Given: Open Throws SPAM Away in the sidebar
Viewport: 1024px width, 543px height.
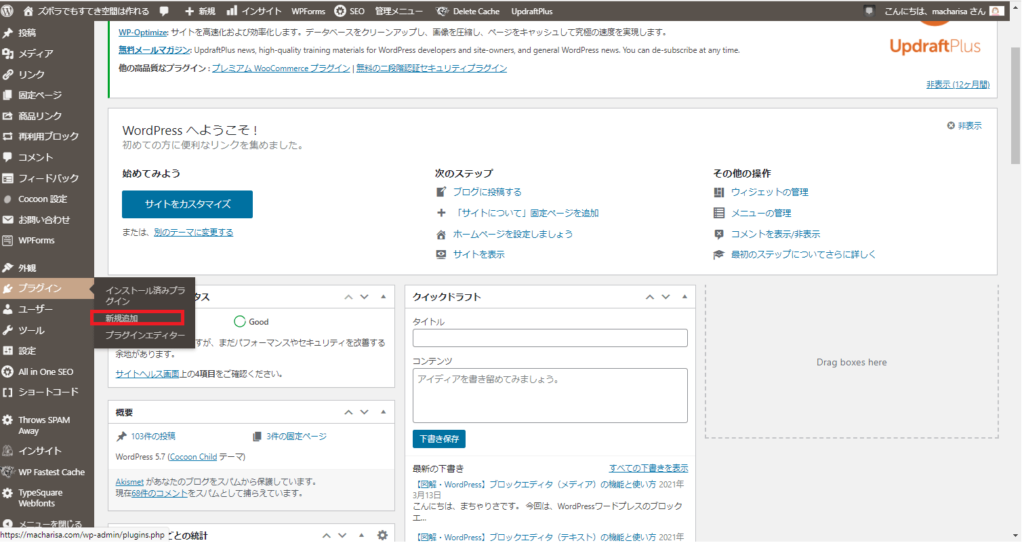Looking at the screenshot, I should click(x=44, y=425).
